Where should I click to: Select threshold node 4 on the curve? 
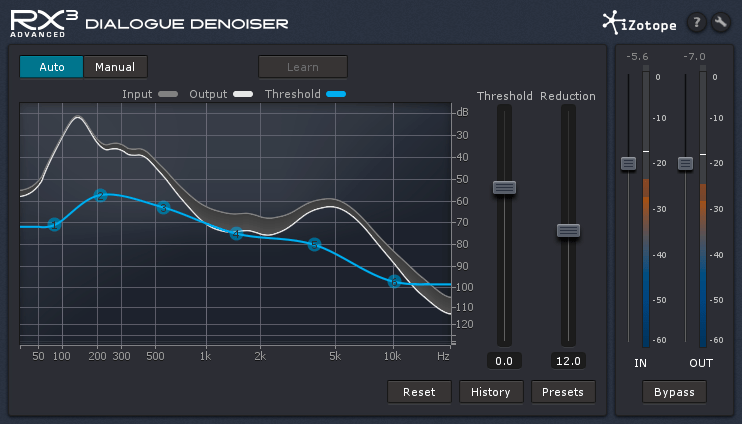236,234
